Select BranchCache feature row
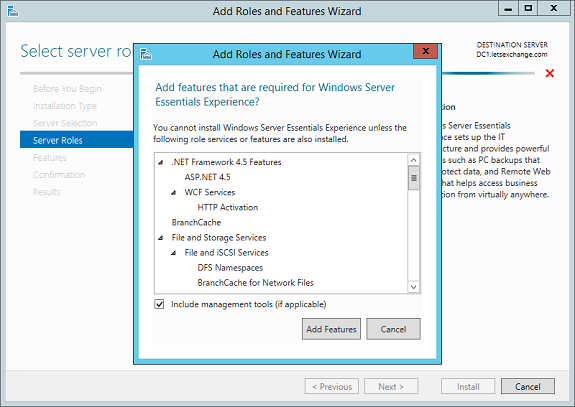575x407 pixels. [196, 223]
